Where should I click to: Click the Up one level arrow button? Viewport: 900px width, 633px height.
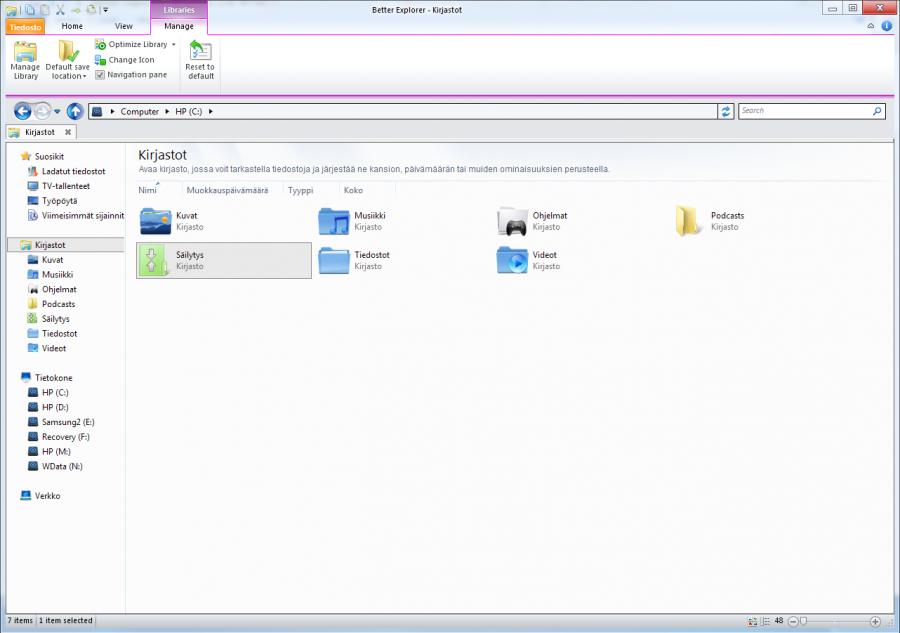point(75,111)
